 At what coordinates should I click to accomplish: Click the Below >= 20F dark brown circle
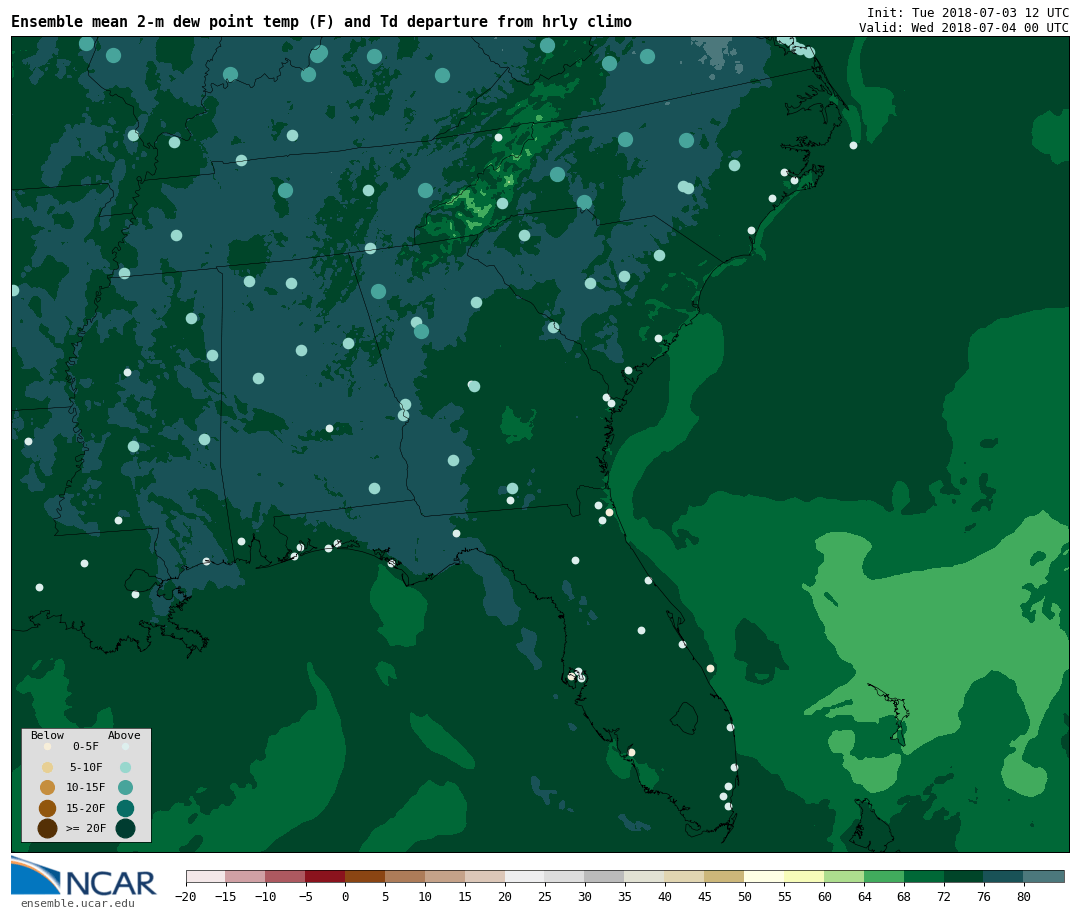(48, 828)
